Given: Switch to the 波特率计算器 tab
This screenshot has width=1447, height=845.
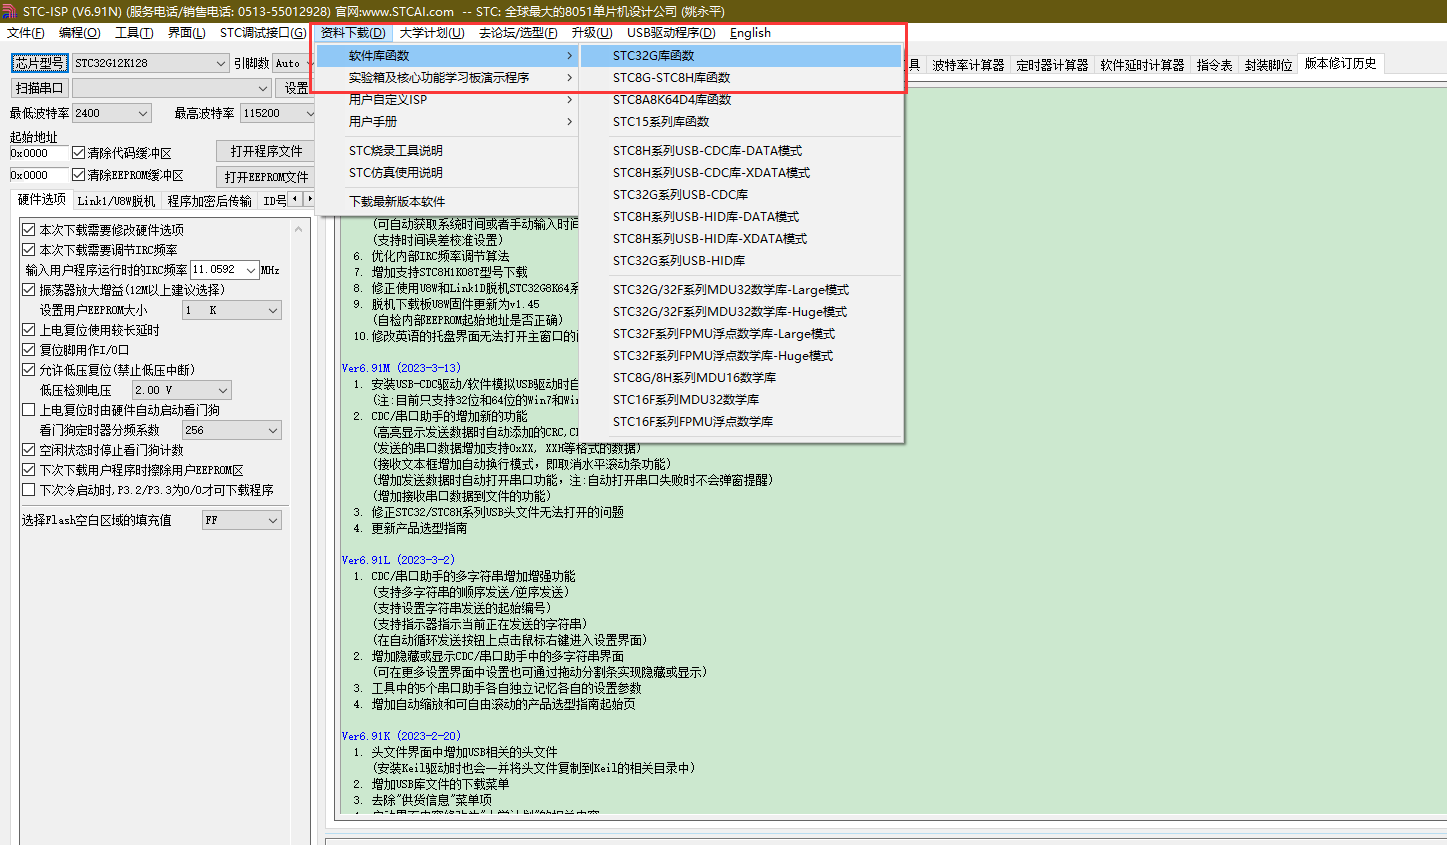Looking at the screenshot, I should (x=968, y=65).
